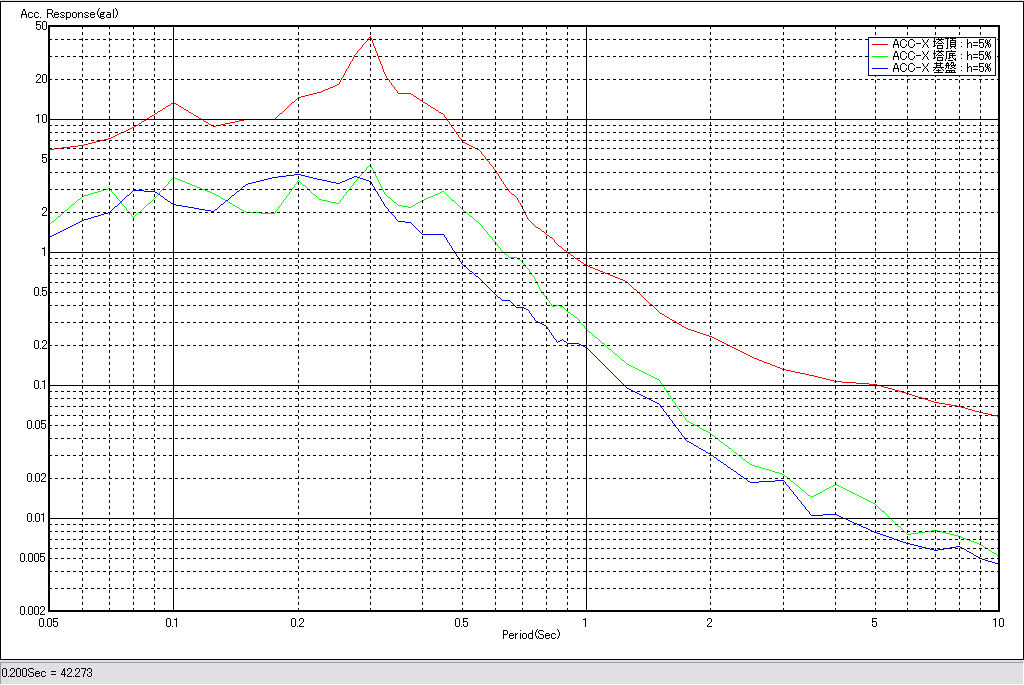Click the blue 基盤 legend line sample

tap(879, 68)
